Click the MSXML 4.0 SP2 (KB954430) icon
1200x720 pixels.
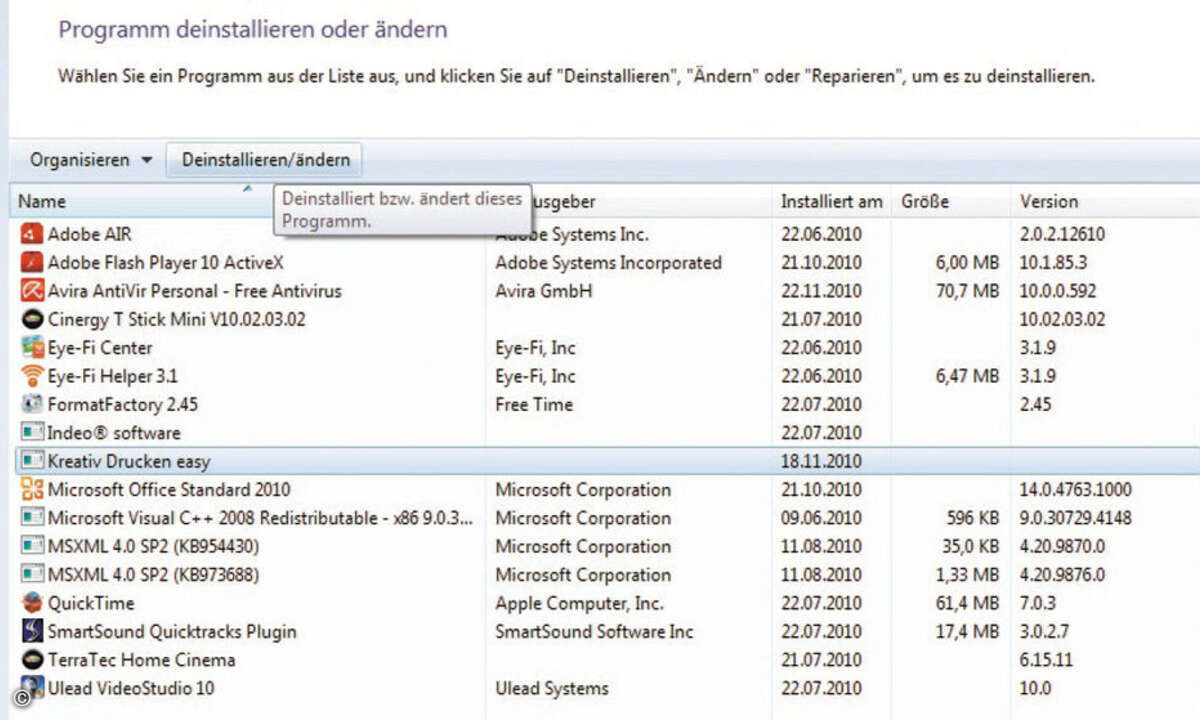tap(31, 546)
